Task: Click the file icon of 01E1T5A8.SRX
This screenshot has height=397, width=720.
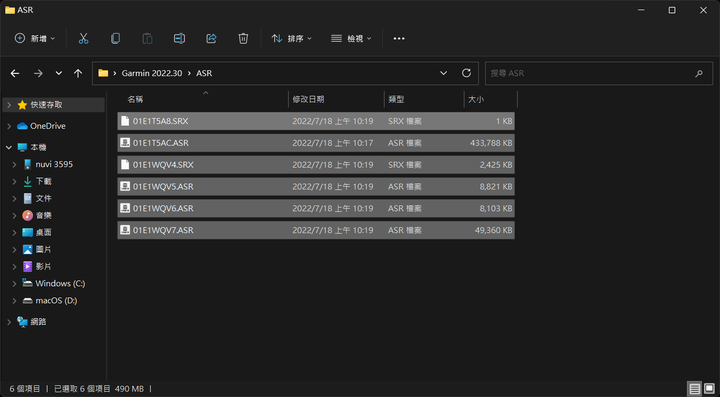Action: tap(125, 121)
